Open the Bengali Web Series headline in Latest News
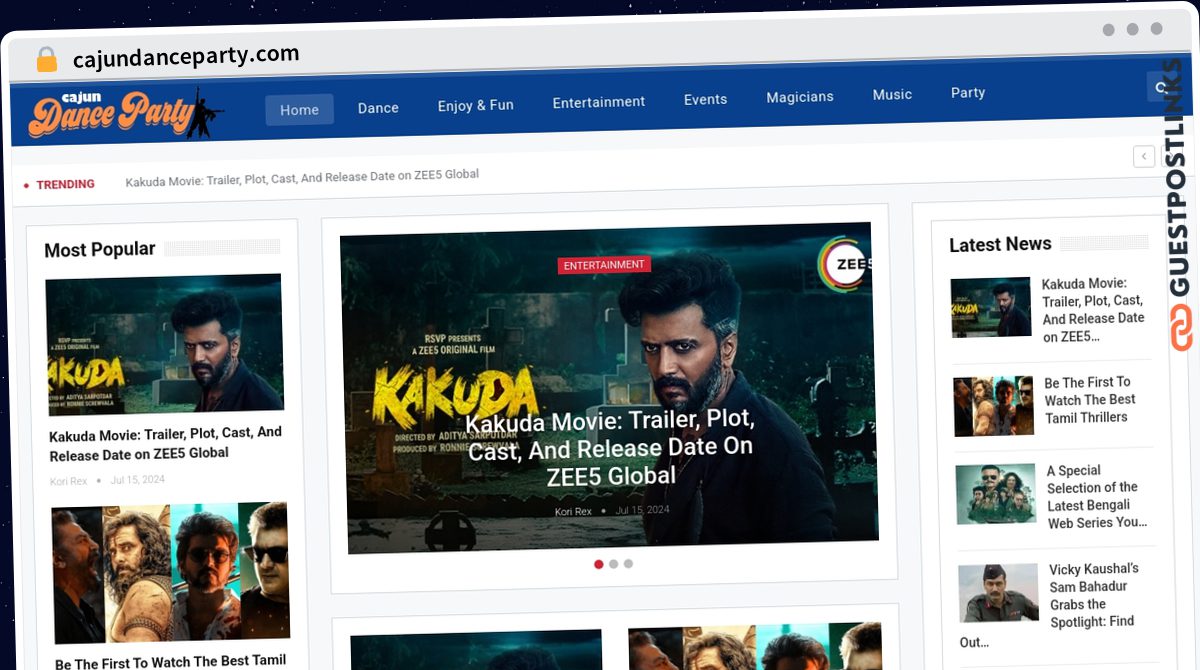The height and width of the screenshot is (670, 1200). (x=1097, y=497)
